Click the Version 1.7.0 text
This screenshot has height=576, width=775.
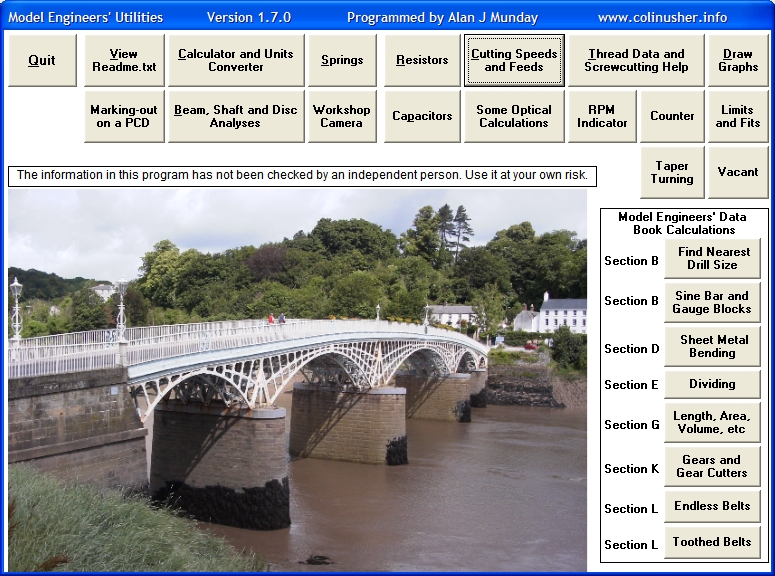249,18
